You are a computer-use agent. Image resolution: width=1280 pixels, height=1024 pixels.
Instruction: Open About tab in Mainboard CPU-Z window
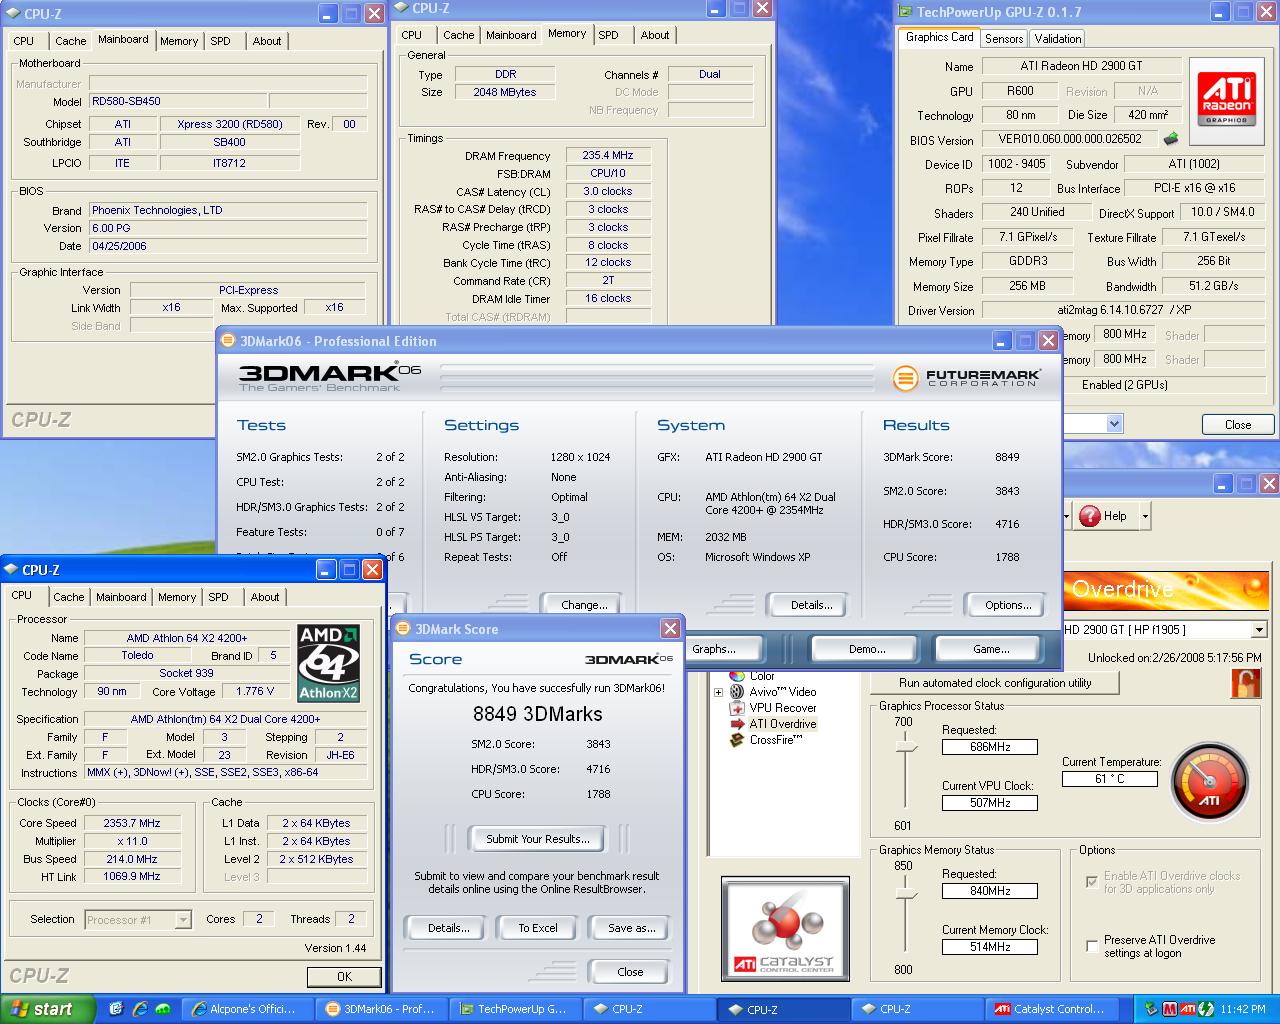(x=267, y=41)
